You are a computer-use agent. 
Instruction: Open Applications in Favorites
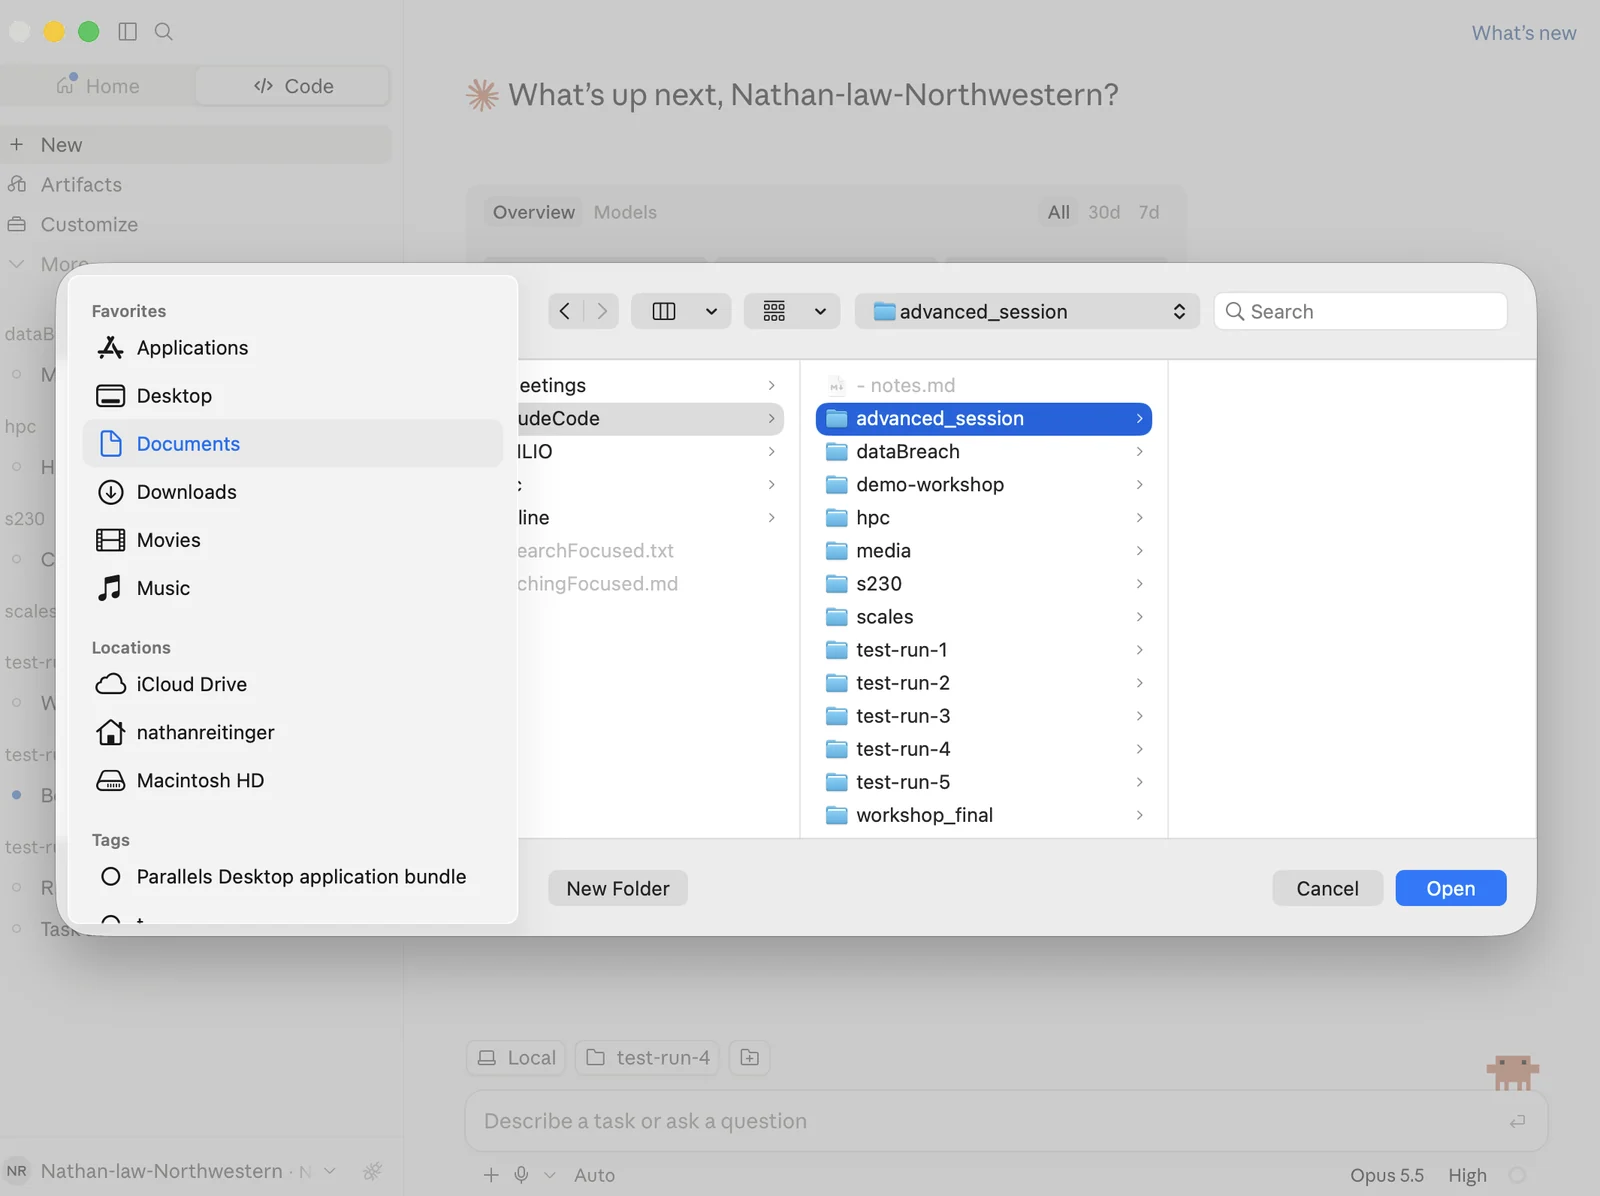click(x=292, y=348)
